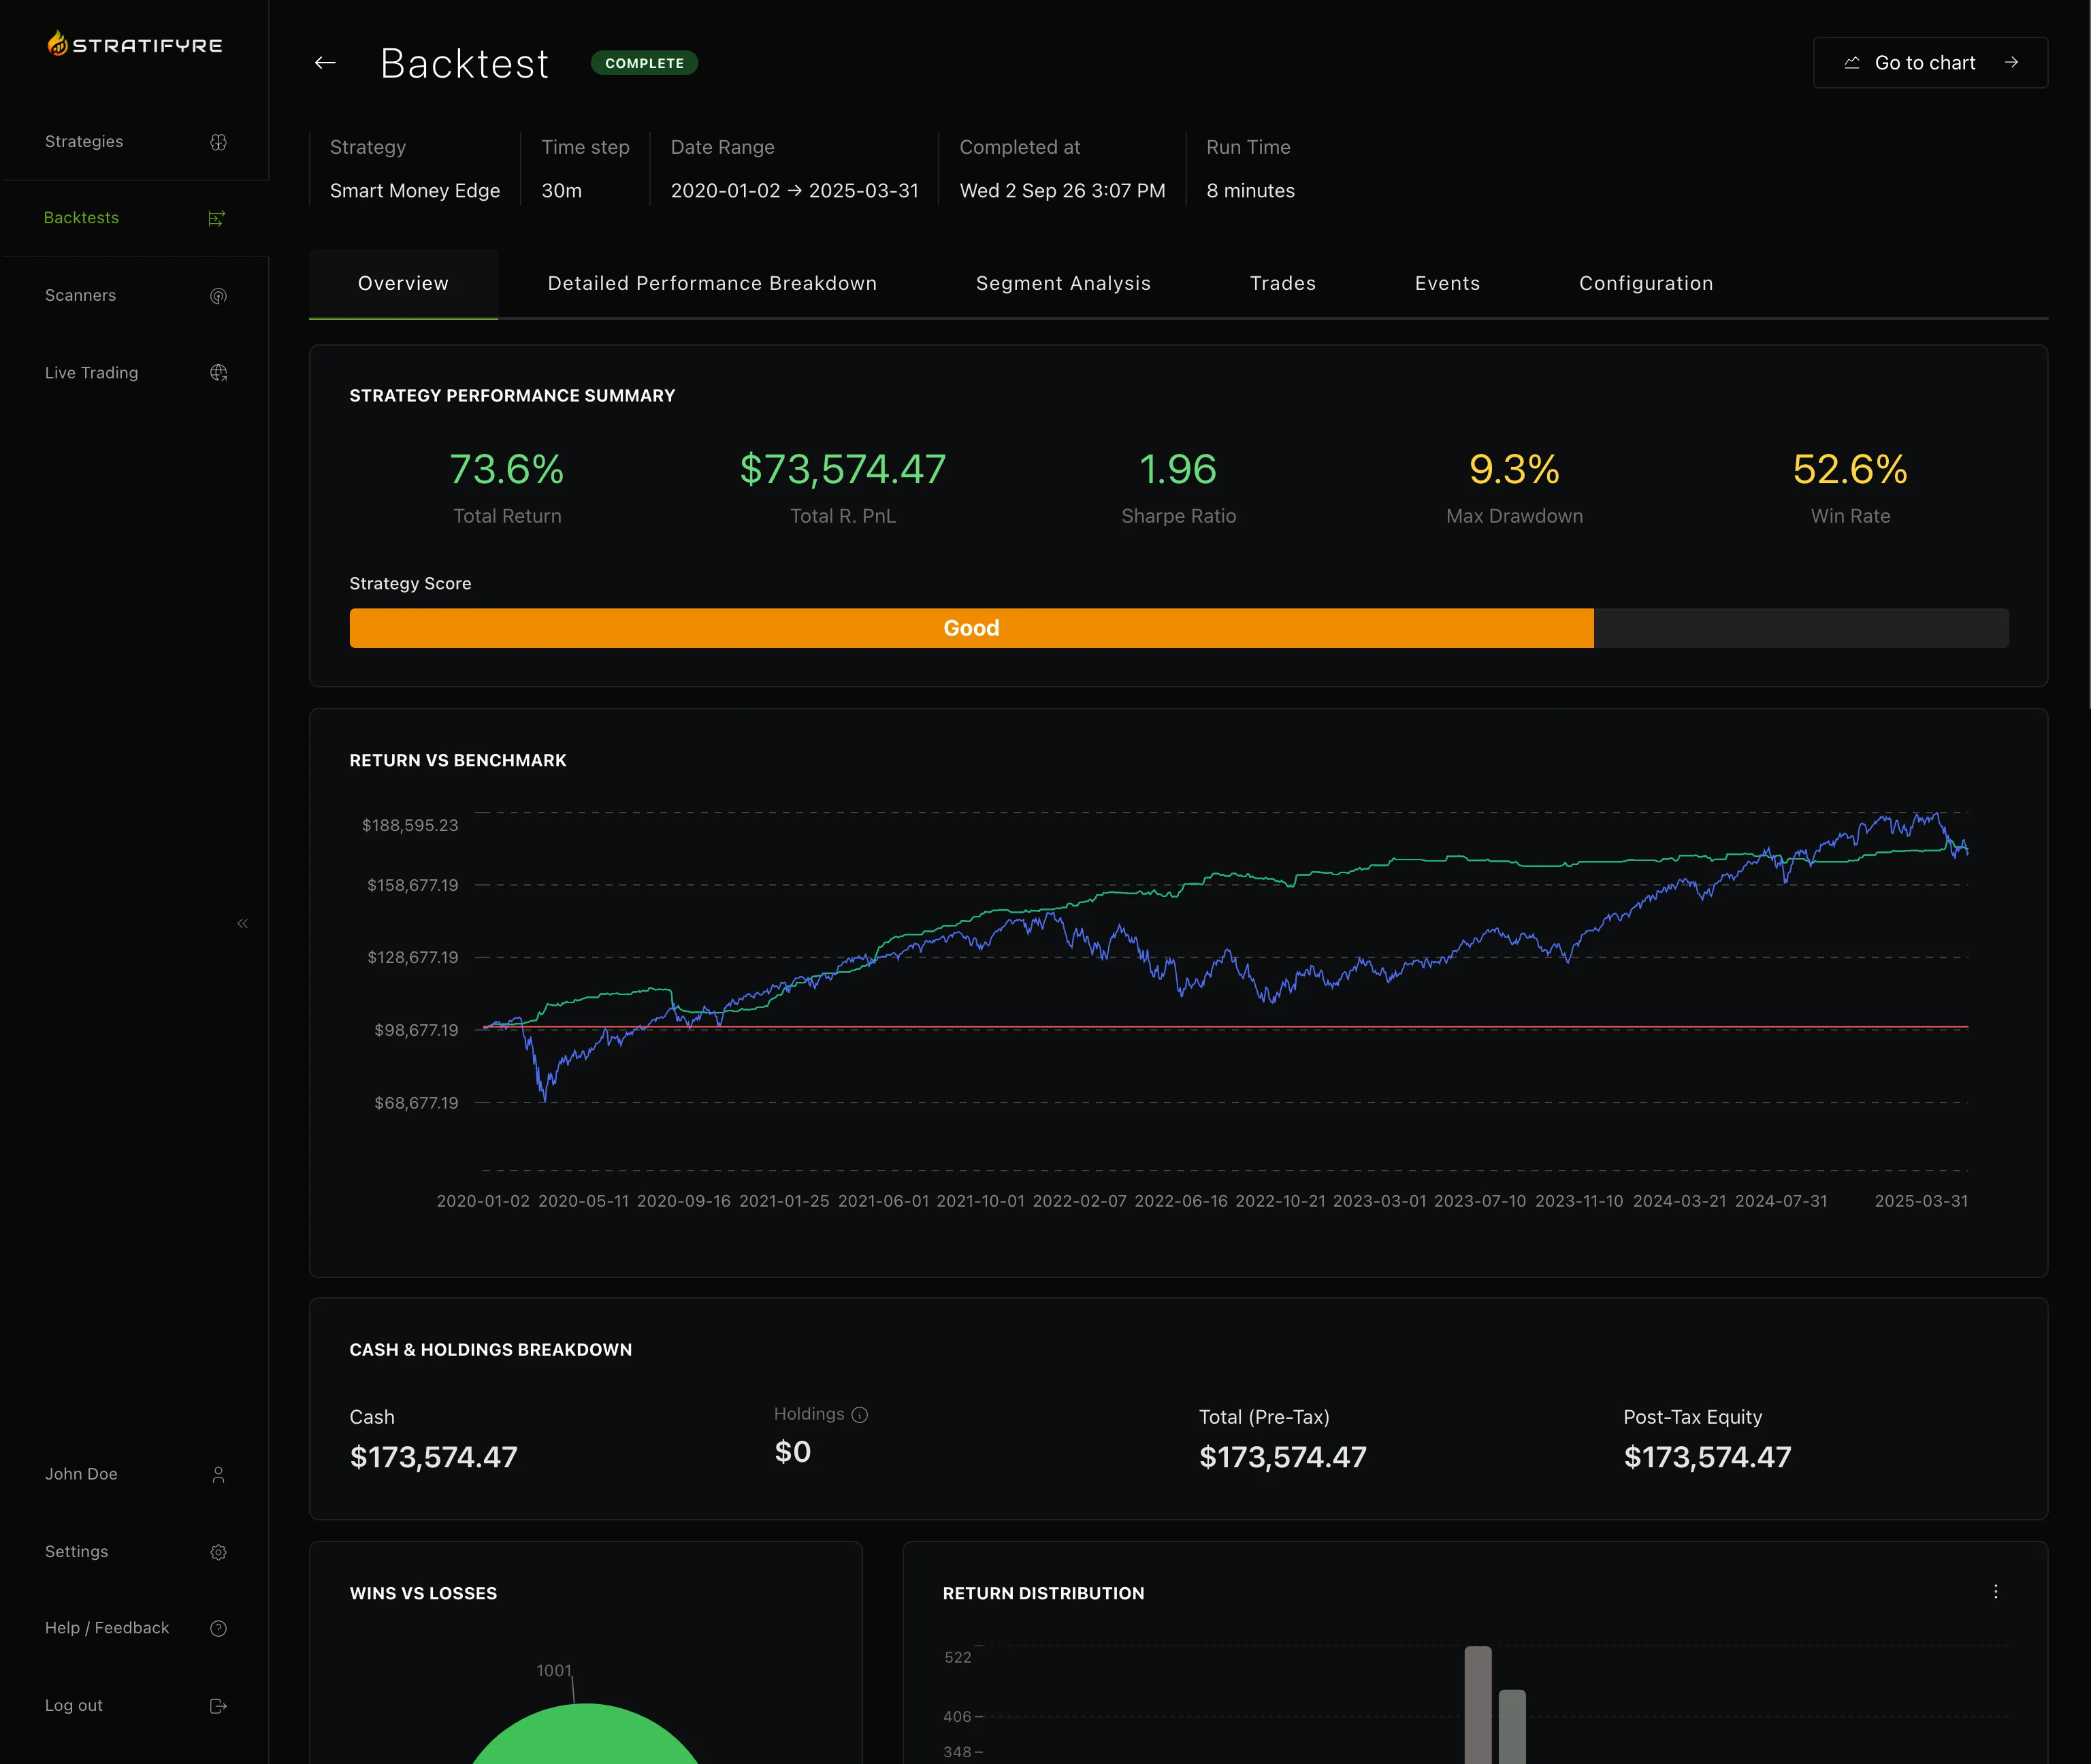Click the RETURN VS BENCHMARK heading
The height and width of the screenshot is (1764, 2091).
(x=458, y=761)
